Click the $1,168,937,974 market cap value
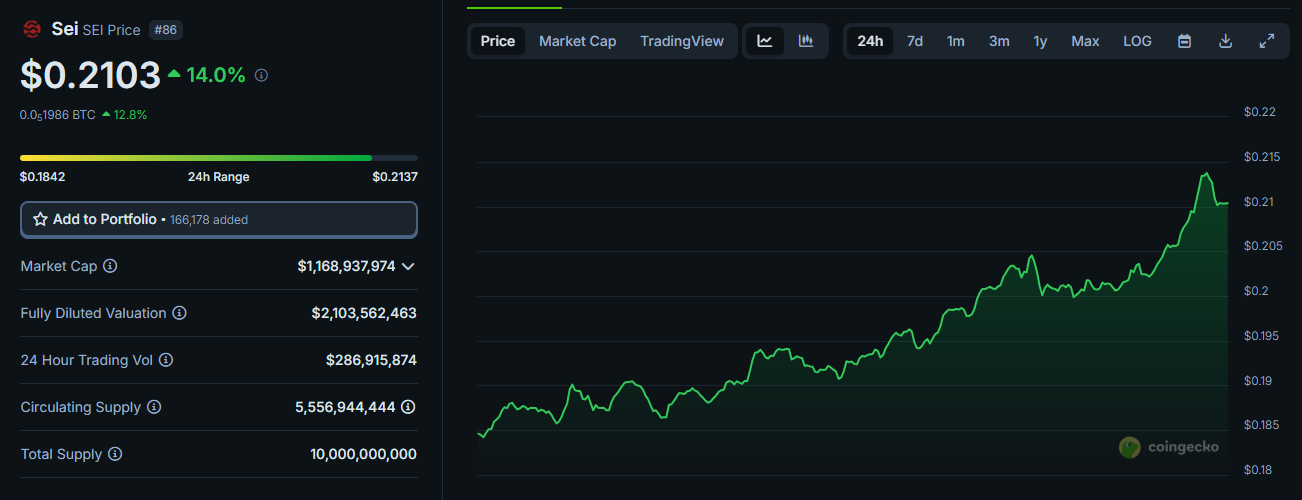This screenshot has width=1302, height=500. click(346, 266)
